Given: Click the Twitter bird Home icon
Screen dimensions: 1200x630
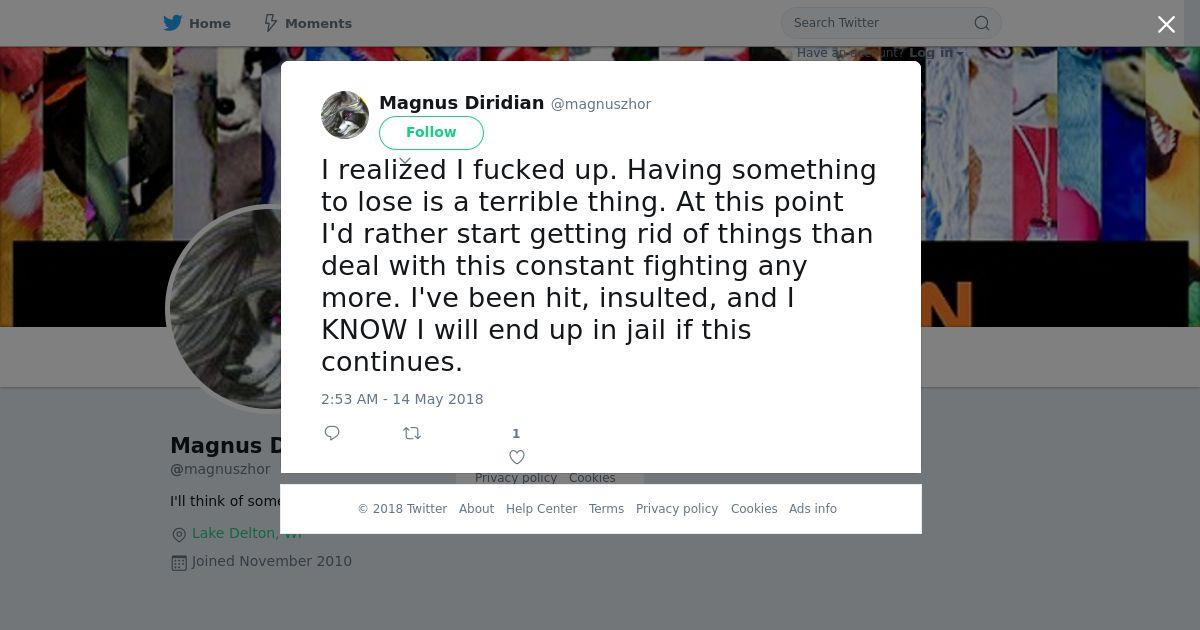Looking at the screenshot, I should point(173,23).
